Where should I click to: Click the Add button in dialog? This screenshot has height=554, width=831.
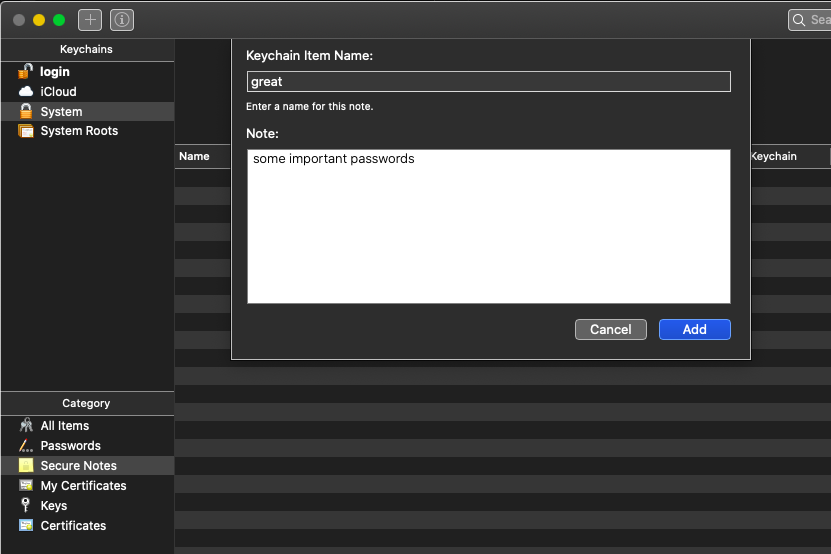tap(694, 329)
